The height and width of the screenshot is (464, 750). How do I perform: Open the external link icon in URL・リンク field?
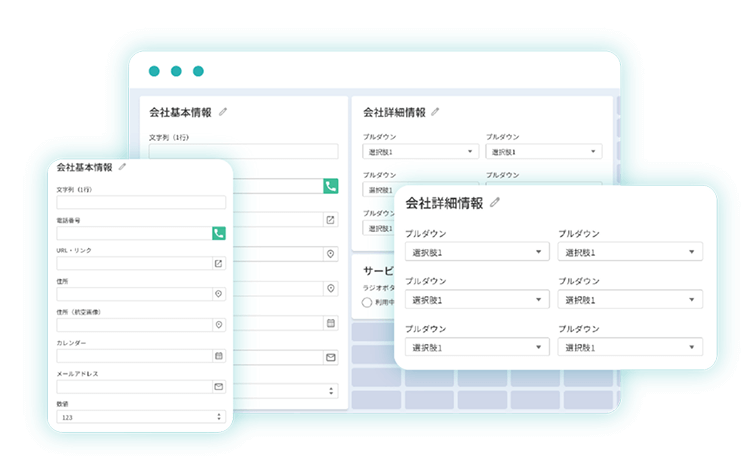[x=219, y=264]
